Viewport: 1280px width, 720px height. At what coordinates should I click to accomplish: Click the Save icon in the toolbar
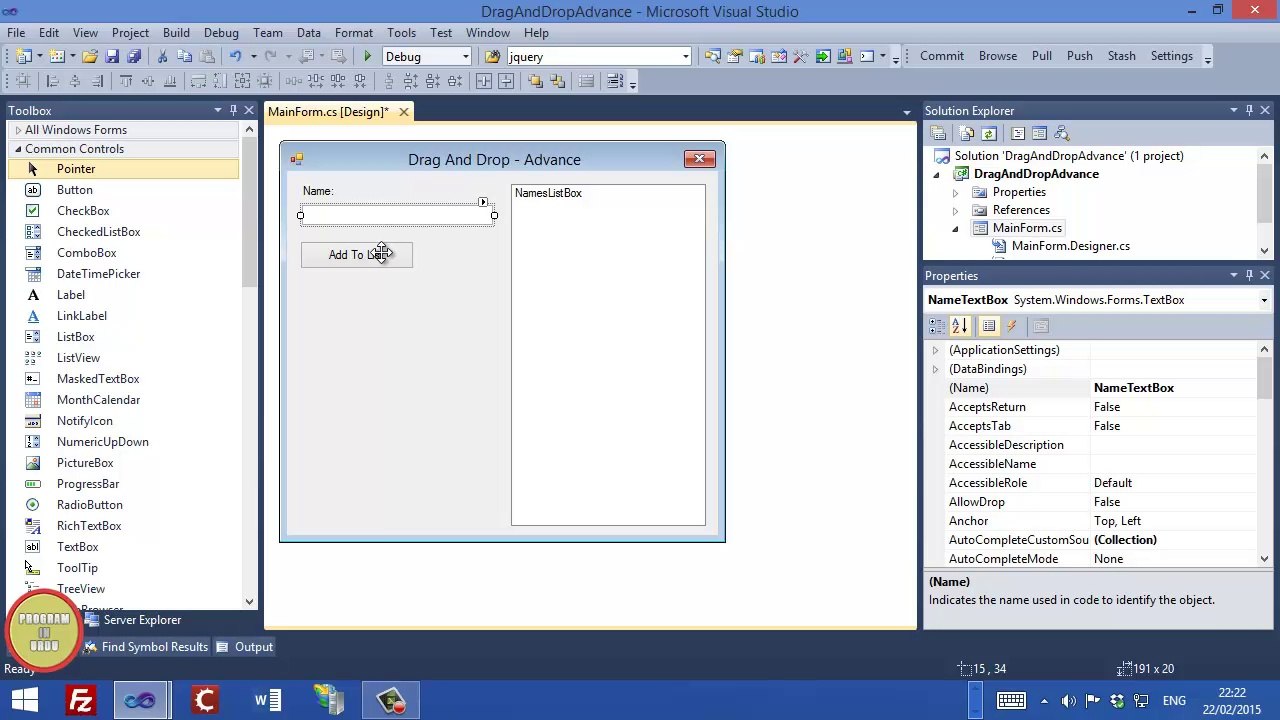coord(112,56)
